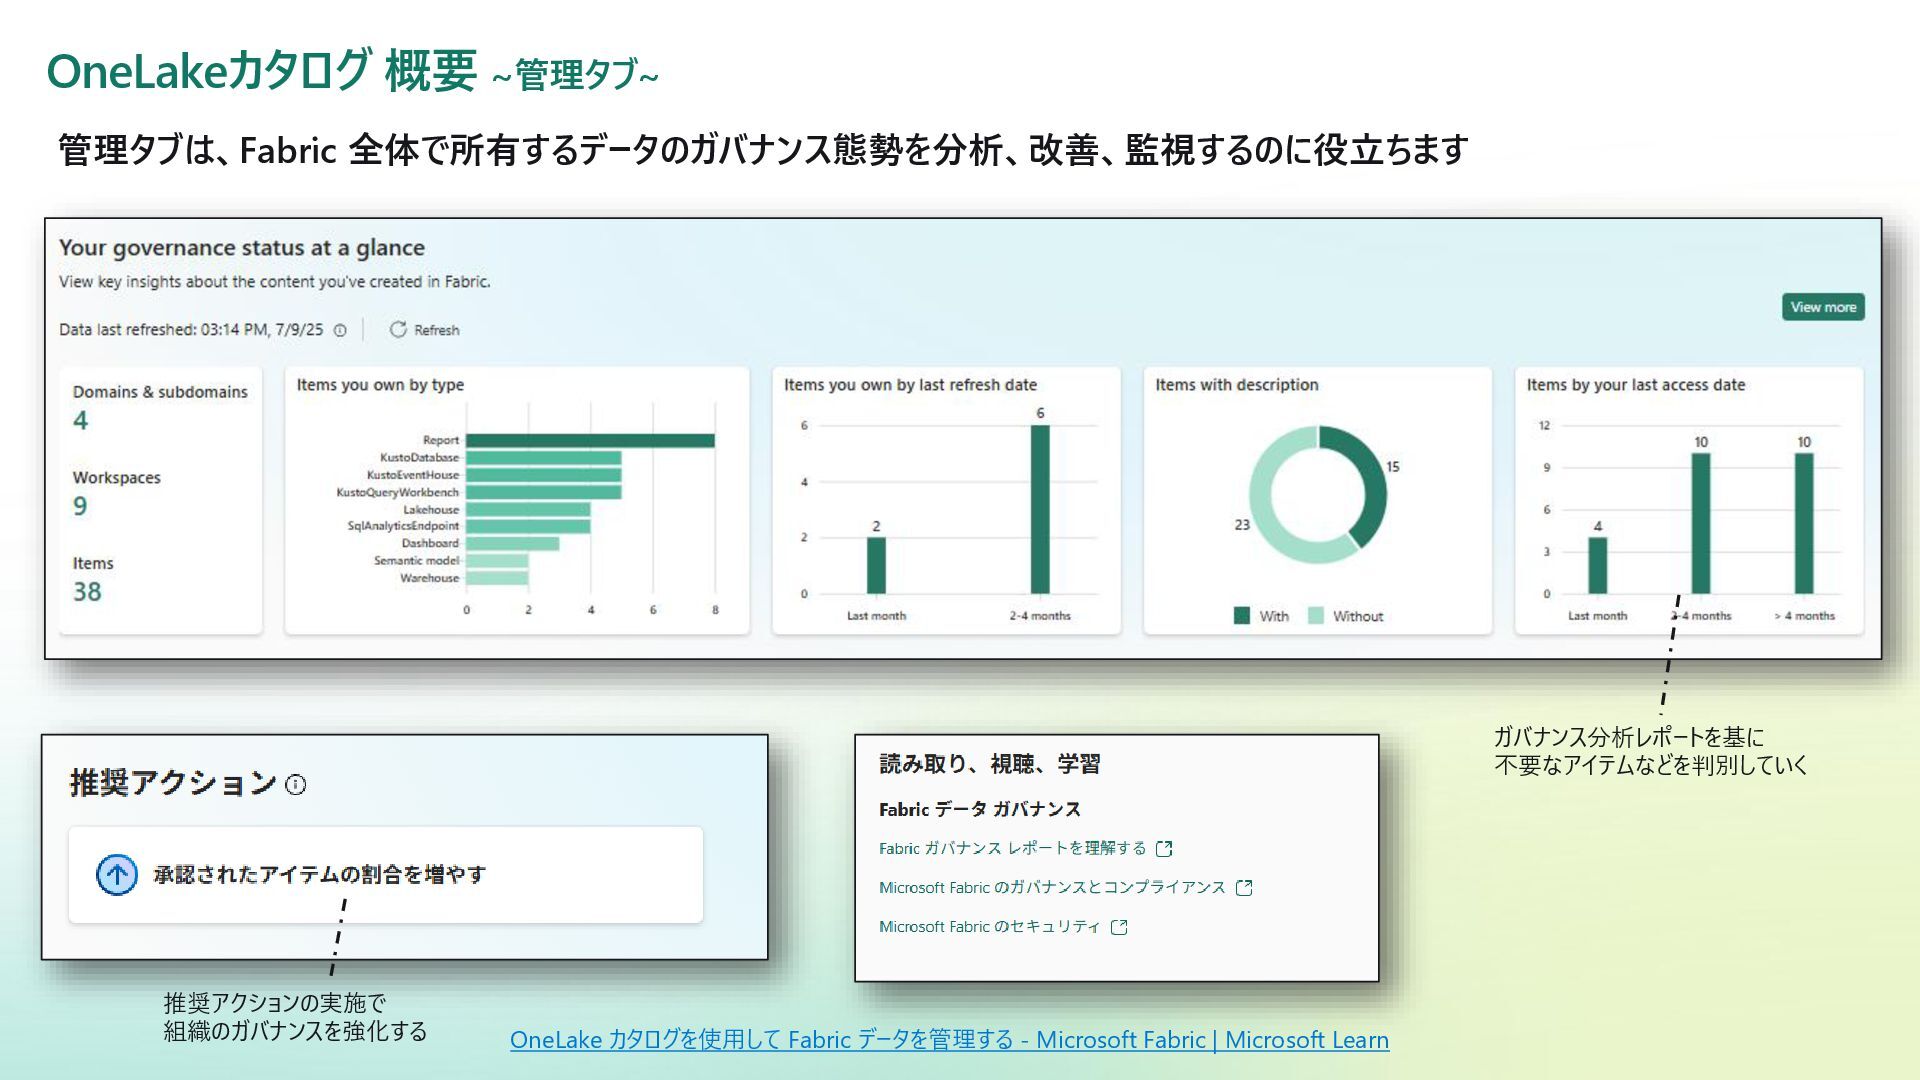Click the Workspaces count 9
Viewport: 1920px width, 1080px height.
point(80,506)
